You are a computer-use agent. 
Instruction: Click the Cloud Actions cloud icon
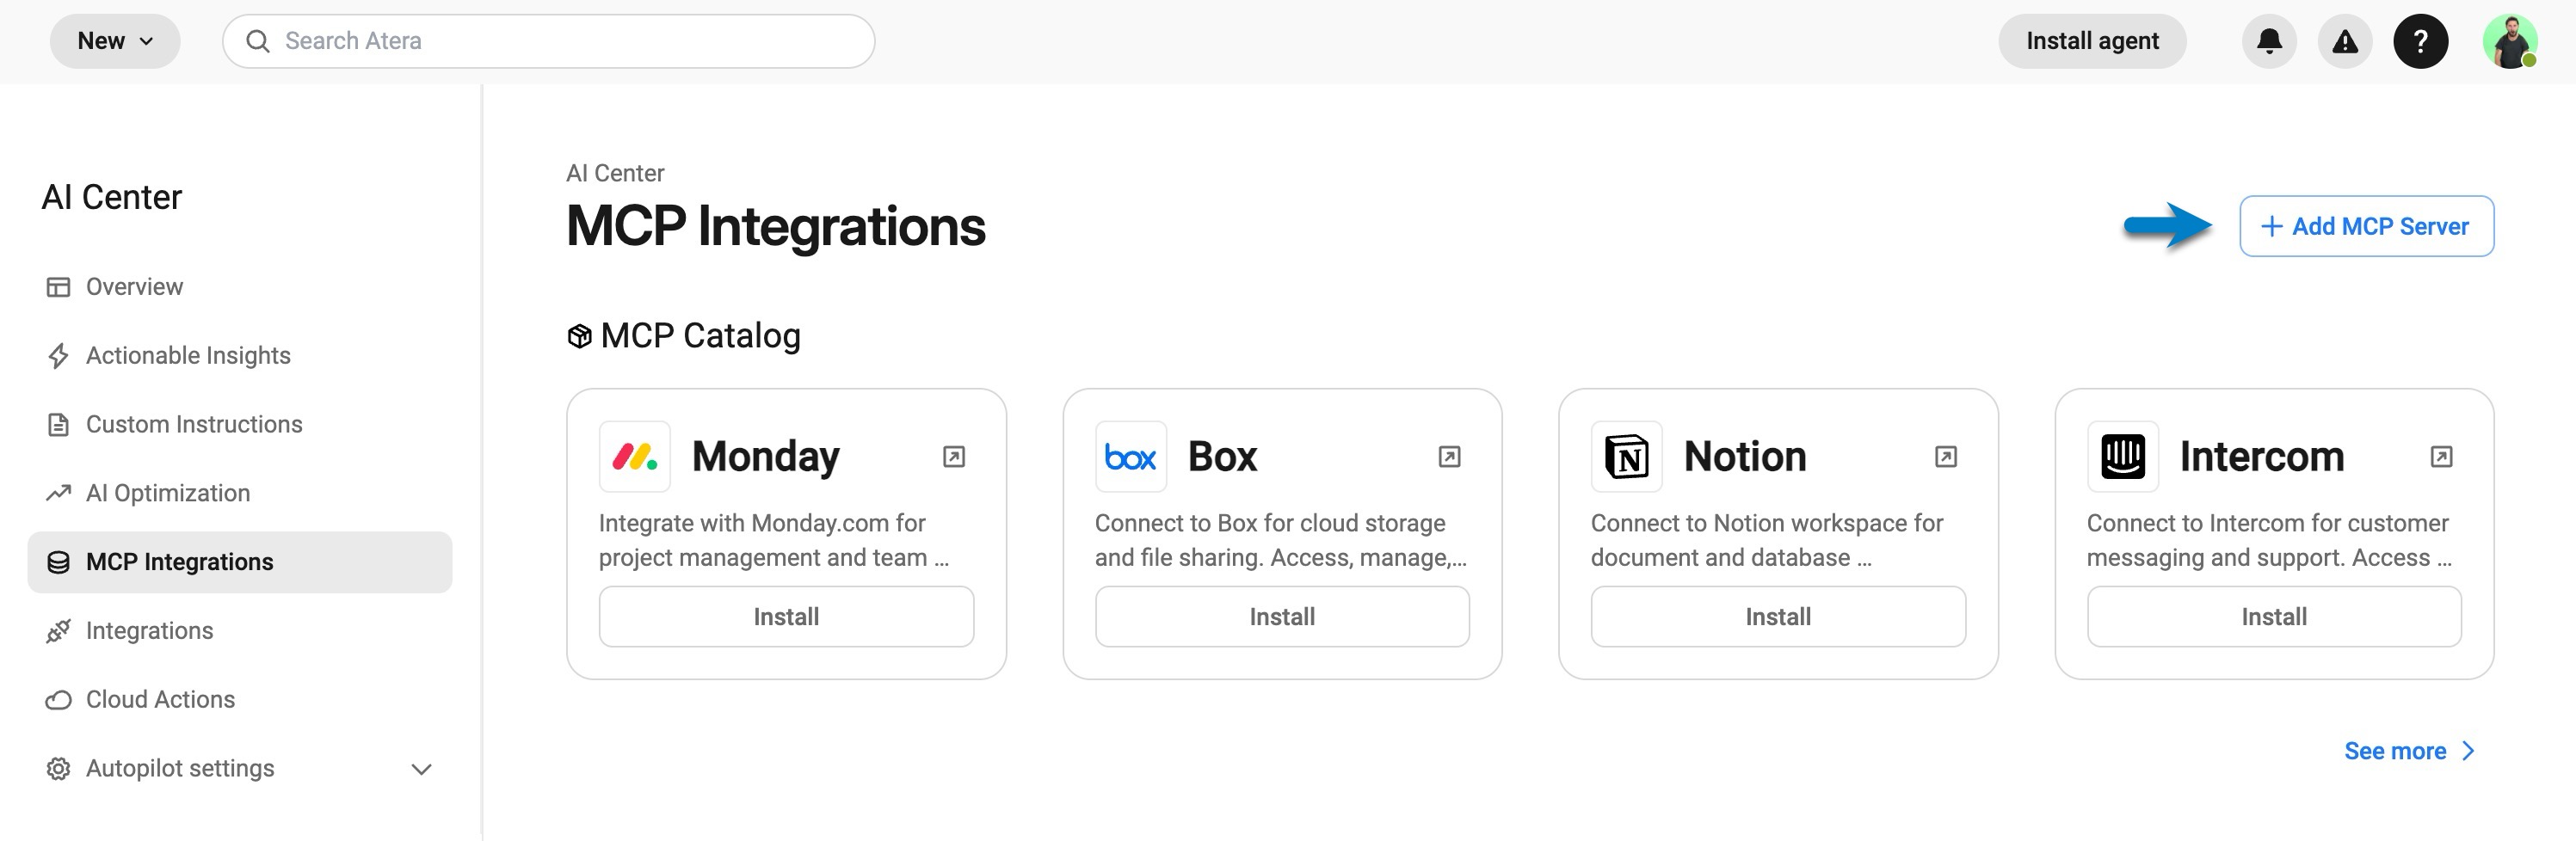(x=58, y=700)
